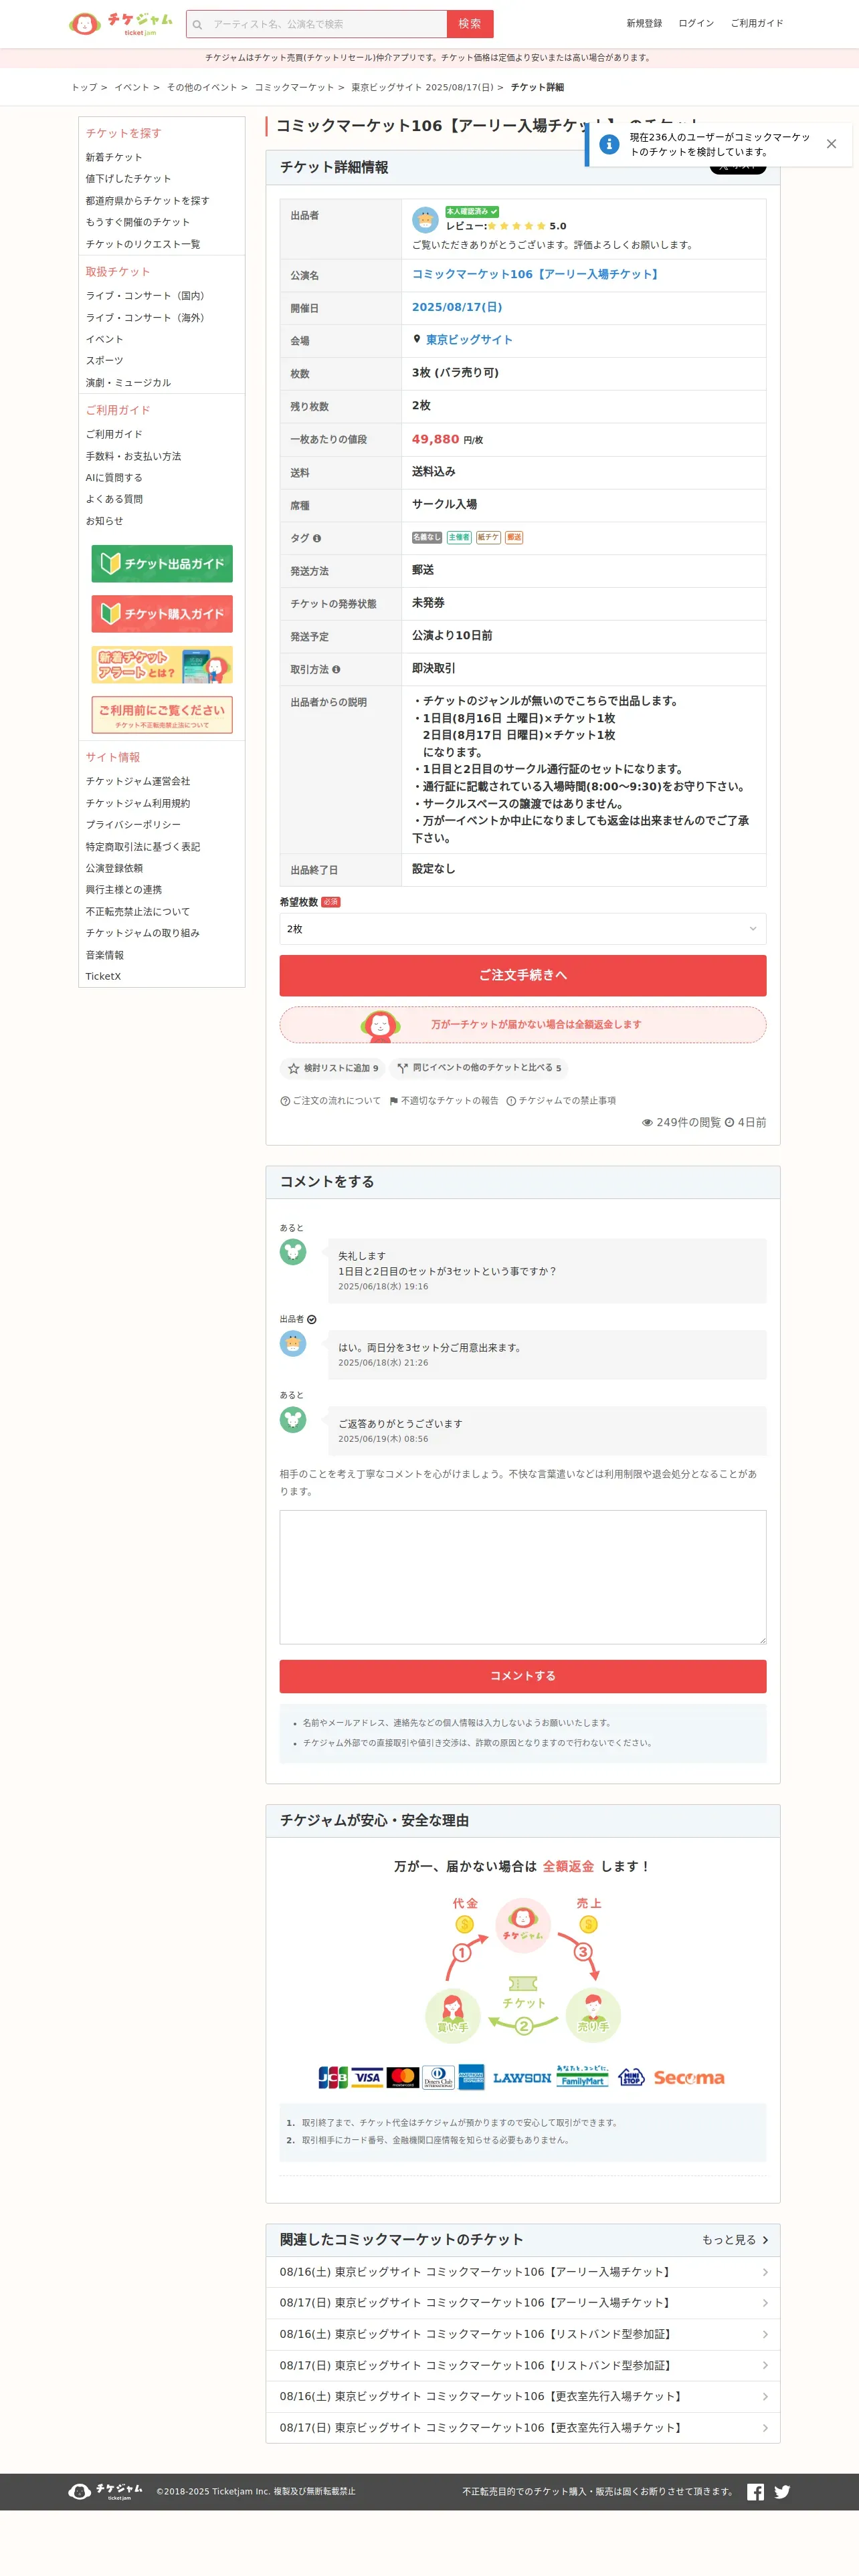The image size is (859, 2576).
Task: Select 新着チケット in the sidebar
Action: click(x=114, y=157)
